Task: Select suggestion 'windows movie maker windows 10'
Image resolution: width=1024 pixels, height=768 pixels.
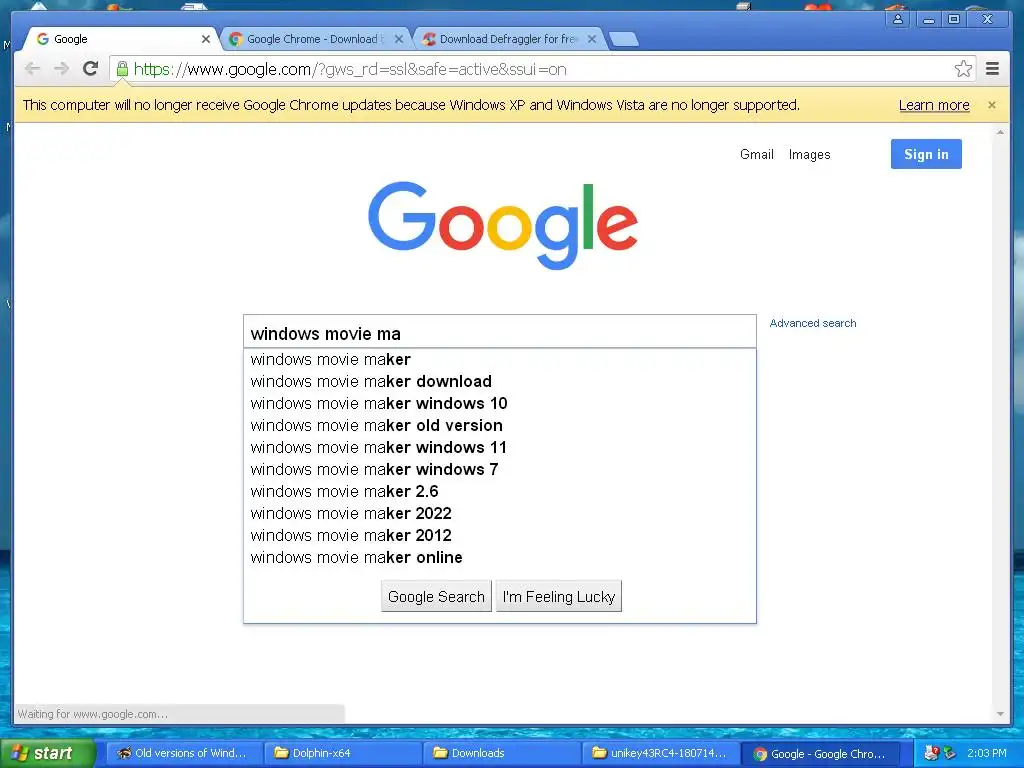Action: 500,404
